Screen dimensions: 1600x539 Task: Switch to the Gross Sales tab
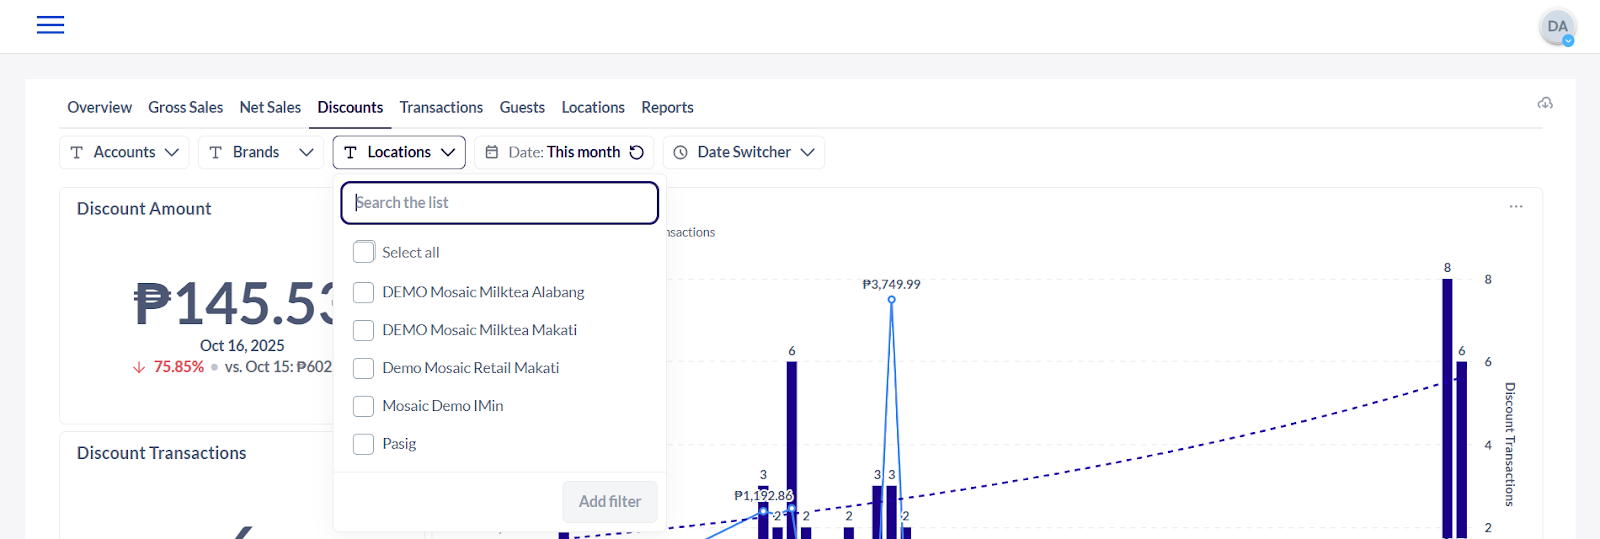coord(185,107)
